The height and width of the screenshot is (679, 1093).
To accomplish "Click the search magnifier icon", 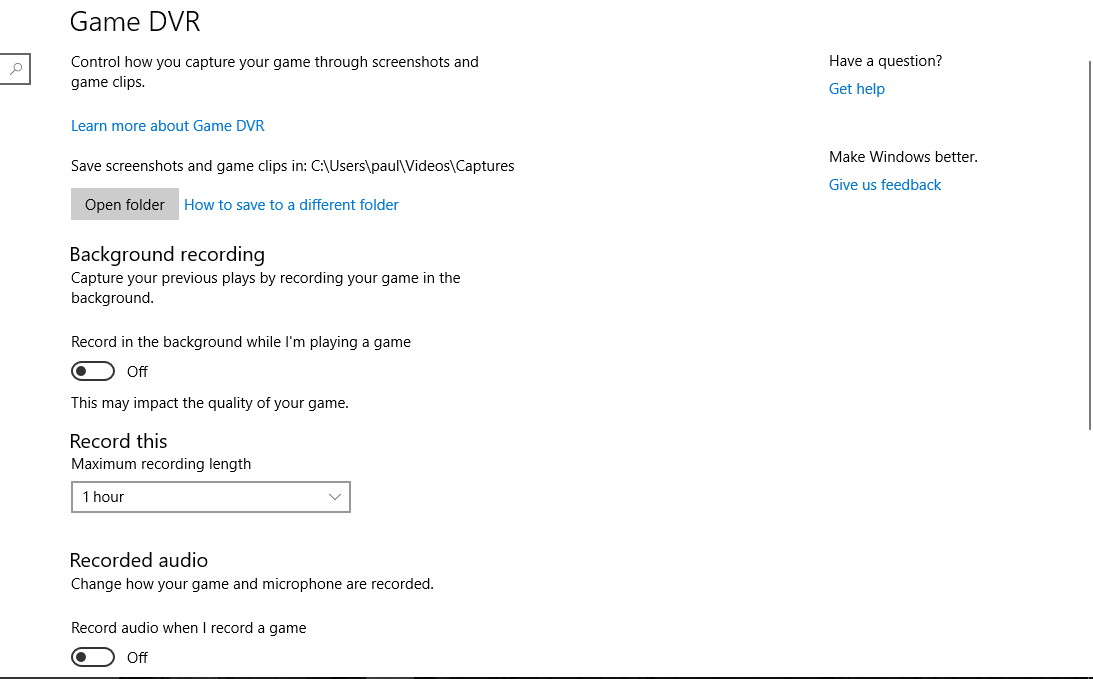I will tap(16, 69).
